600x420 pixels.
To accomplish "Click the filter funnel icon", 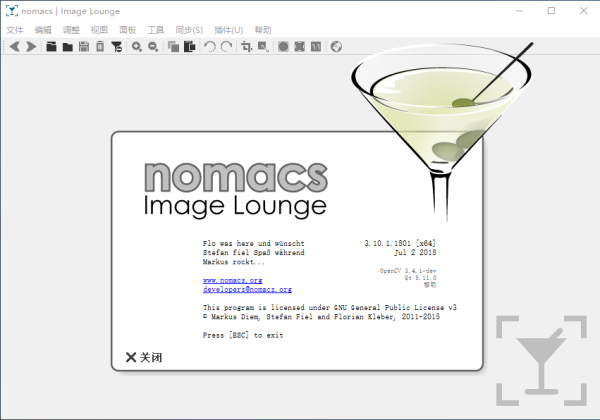I will coord(116,47).
